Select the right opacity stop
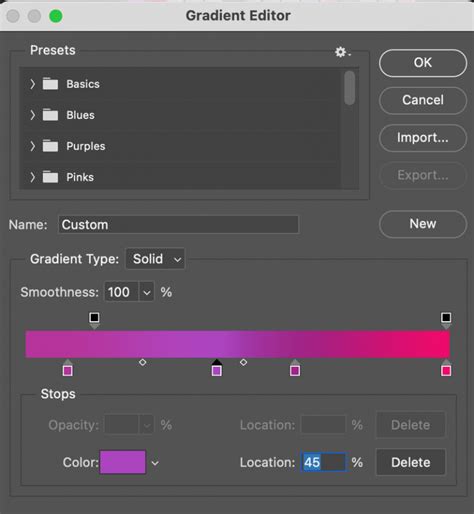This screenshot has width=474, height=514. tap(446, 320)
